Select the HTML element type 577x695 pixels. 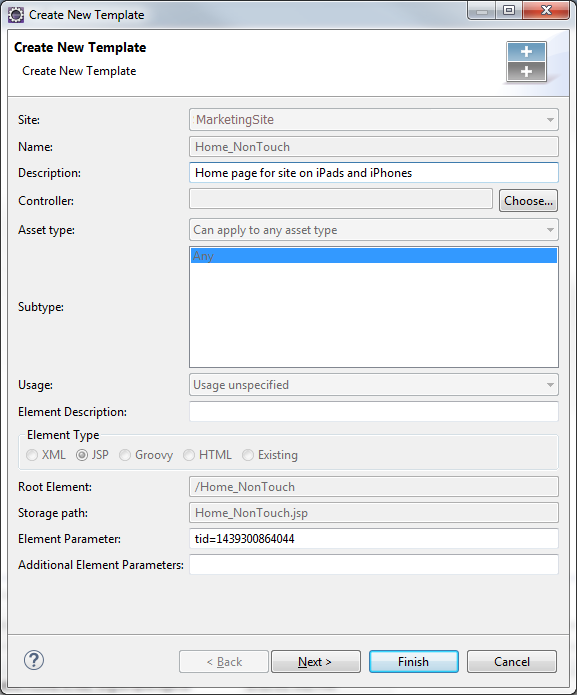point(207,455)
